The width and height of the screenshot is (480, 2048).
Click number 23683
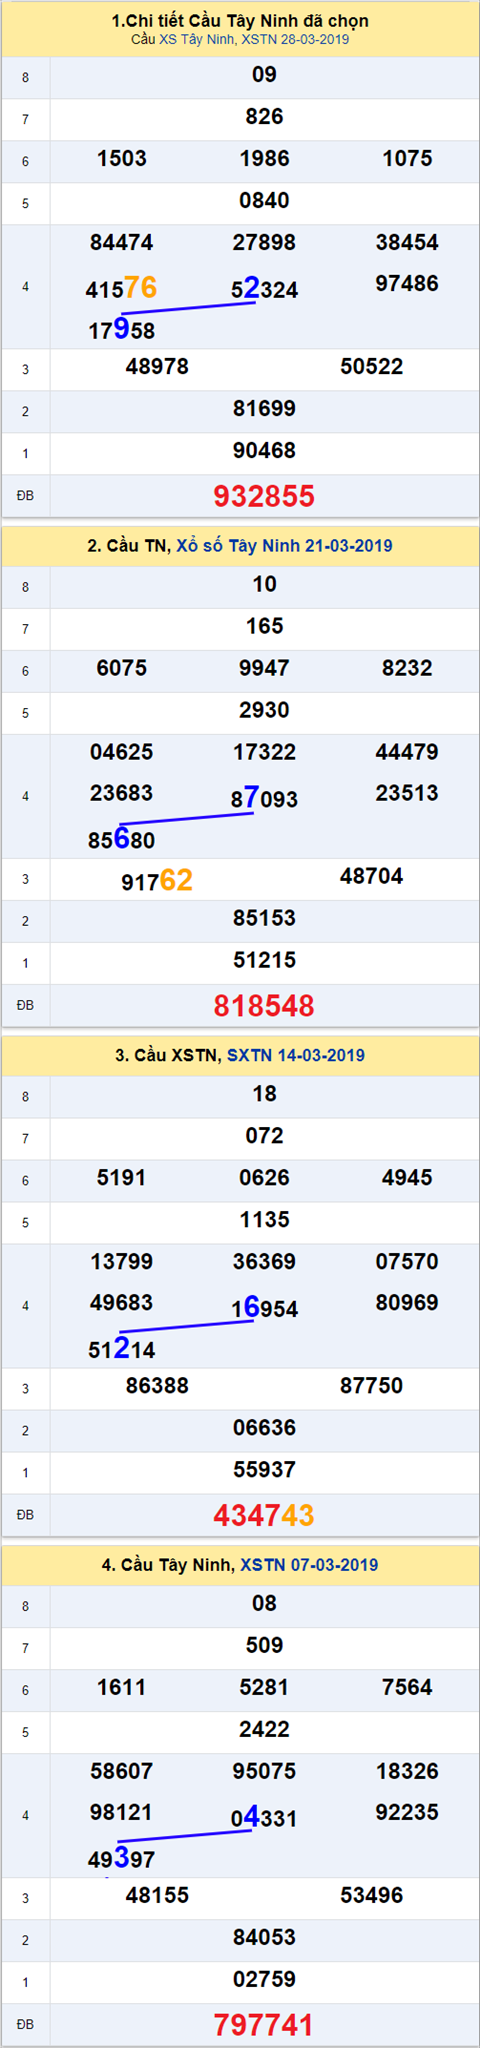point(122,794)
